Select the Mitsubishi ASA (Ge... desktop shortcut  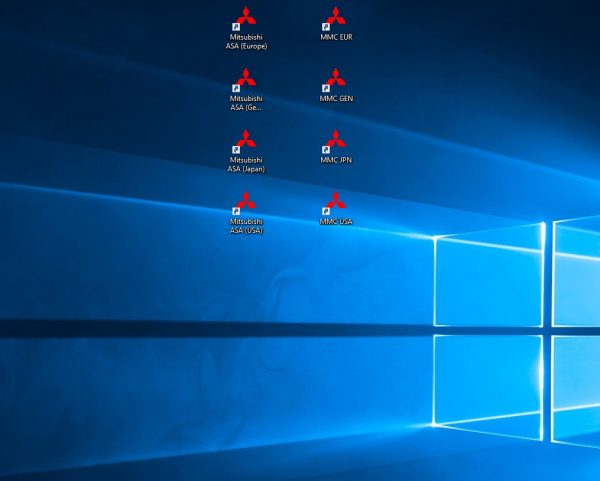tap(246, 90)
